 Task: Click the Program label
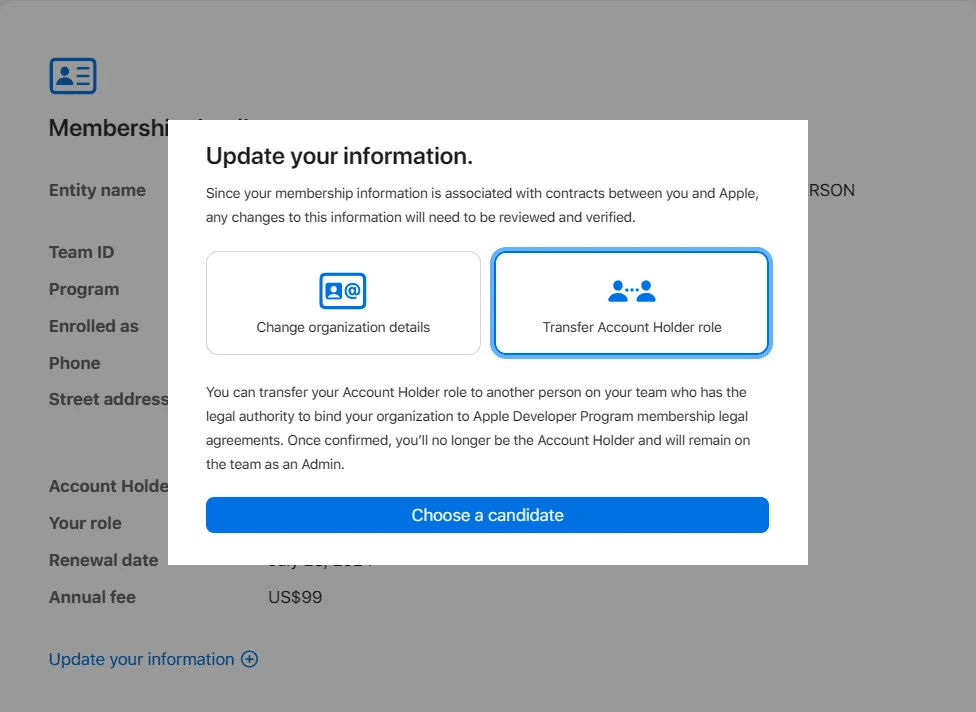(84, 289)
